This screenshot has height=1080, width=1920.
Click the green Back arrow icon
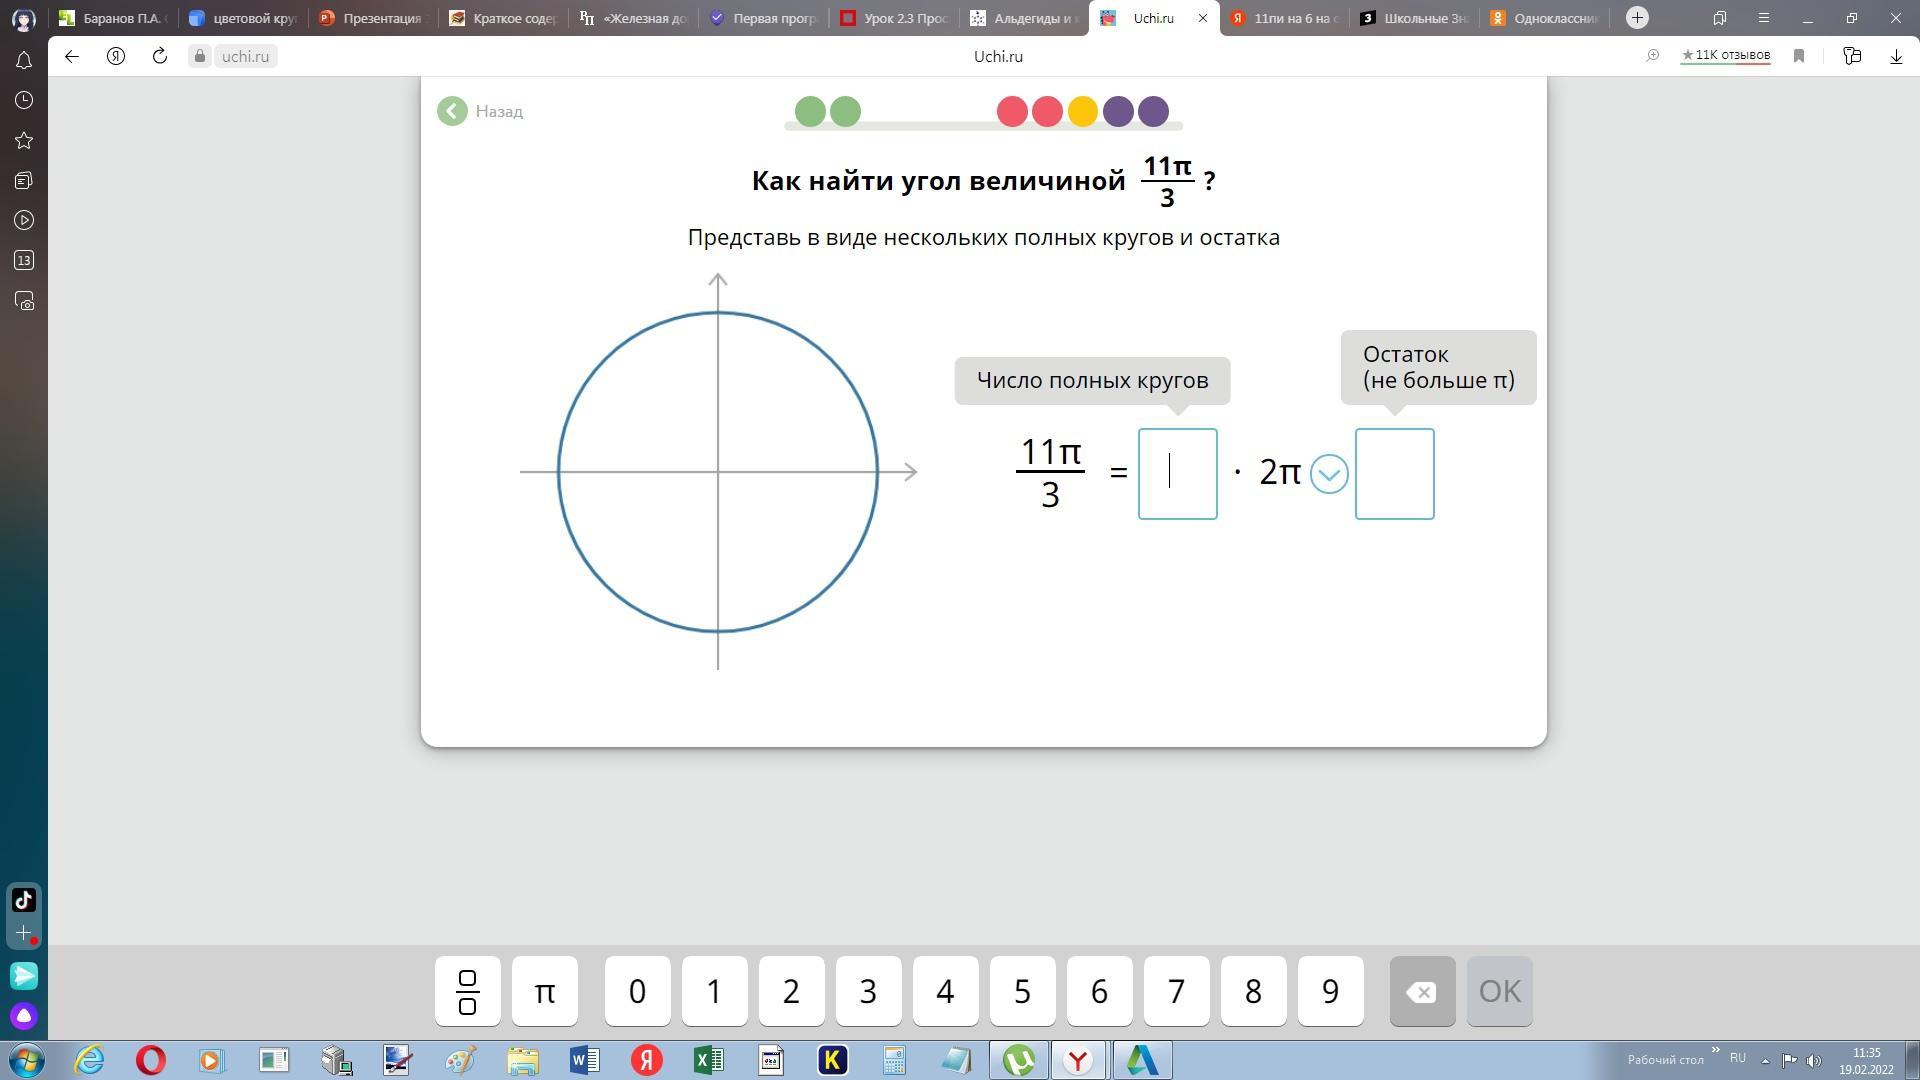point(452,111)
